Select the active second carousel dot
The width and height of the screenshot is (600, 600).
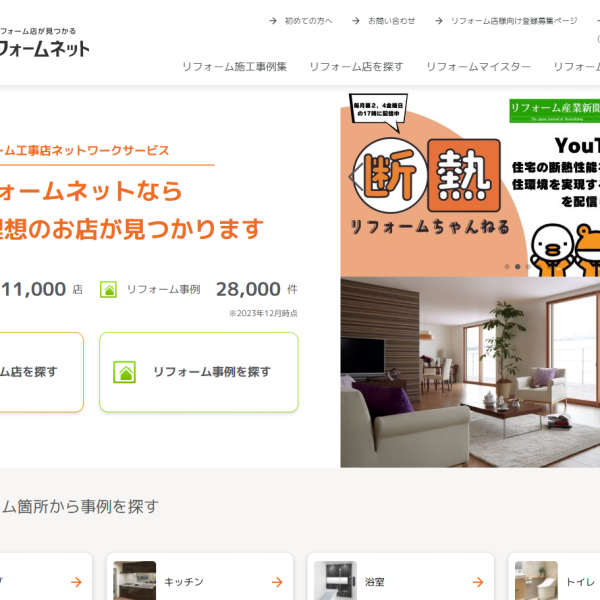517,267
